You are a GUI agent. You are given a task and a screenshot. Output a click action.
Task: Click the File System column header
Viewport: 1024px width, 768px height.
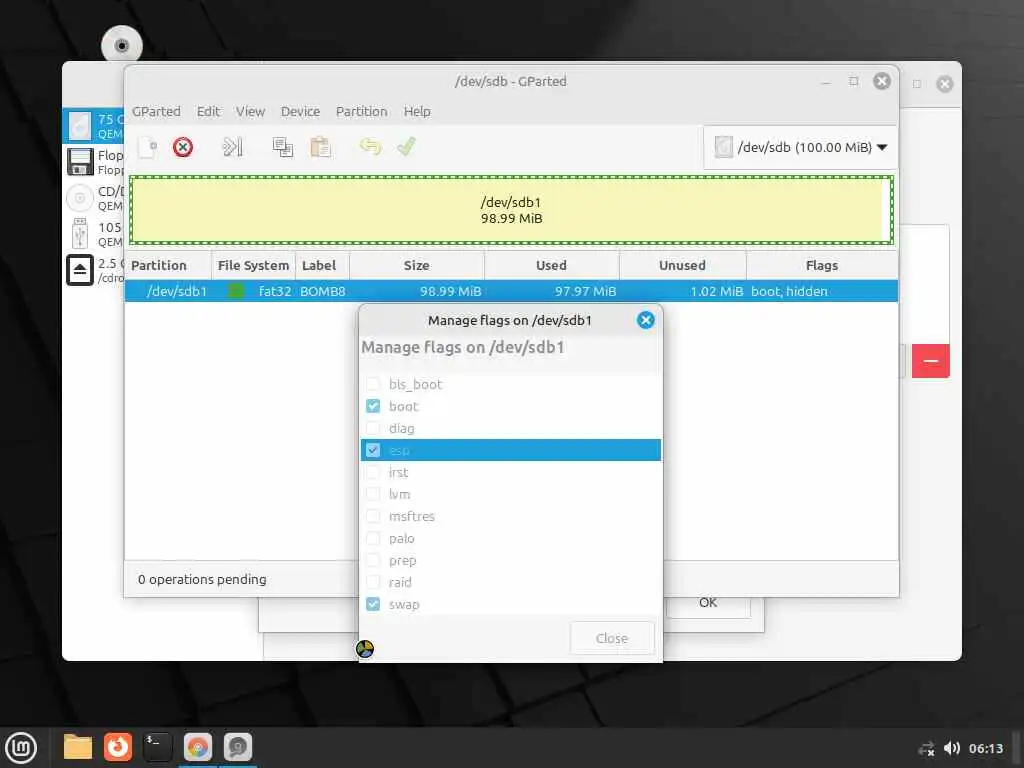tap(253, 265)
